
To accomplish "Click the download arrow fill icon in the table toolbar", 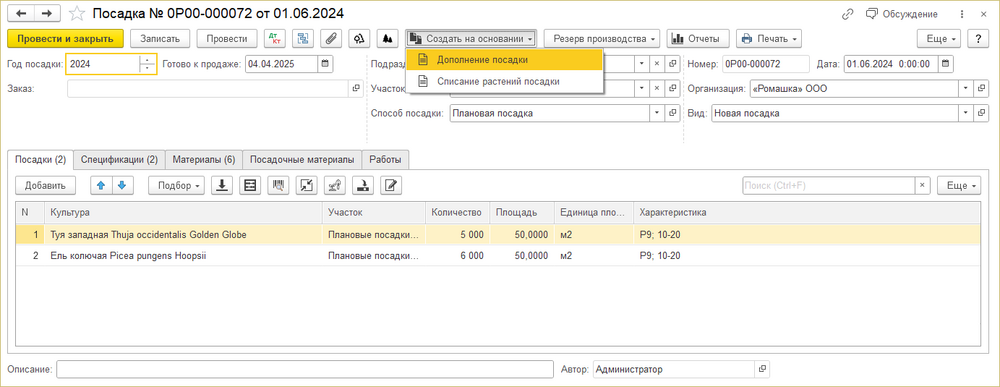I will point(222,186).
